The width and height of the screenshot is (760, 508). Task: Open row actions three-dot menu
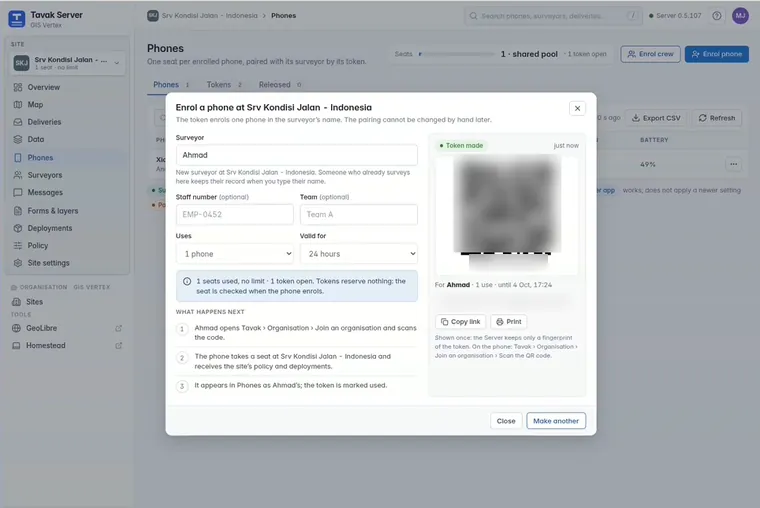tap(733, 164)
